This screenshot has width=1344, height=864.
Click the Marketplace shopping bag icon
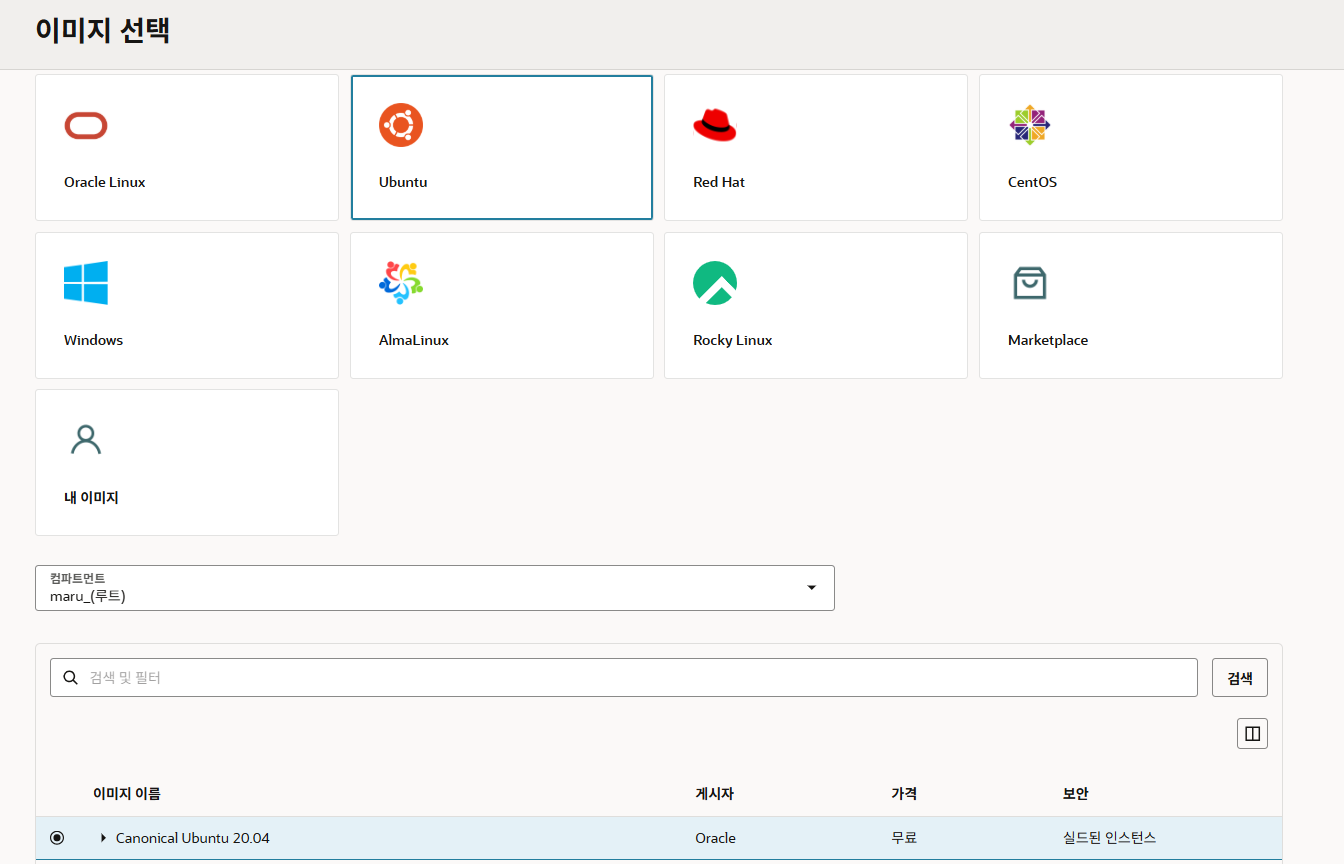(1030, 283)
